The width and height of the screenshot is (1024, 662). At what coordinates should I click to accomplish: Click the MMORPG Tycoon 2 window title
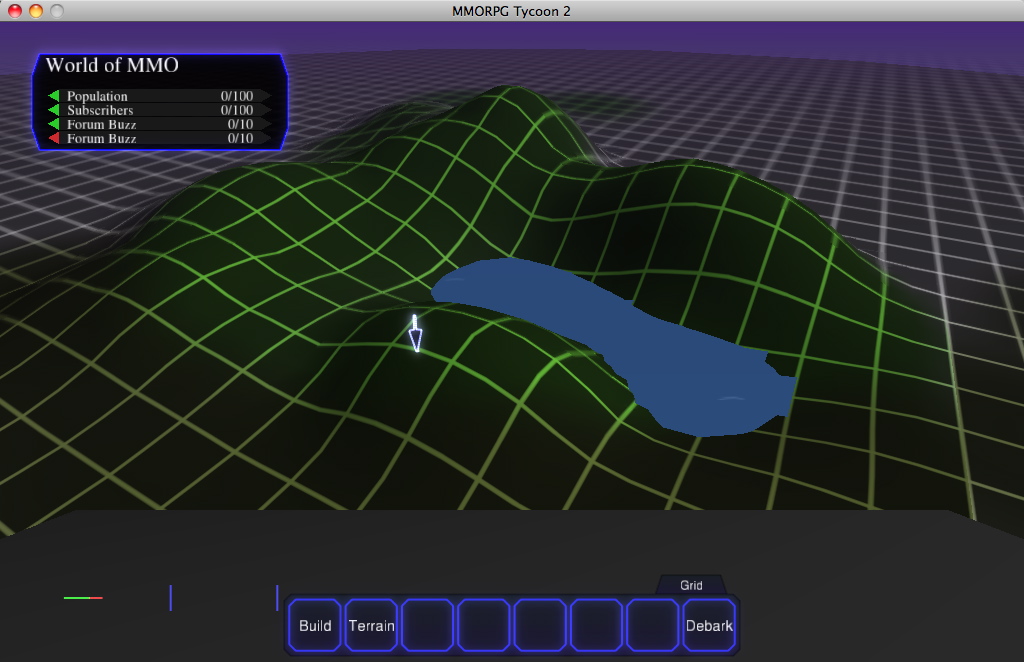pyautogui.click(x=511, y=11)
